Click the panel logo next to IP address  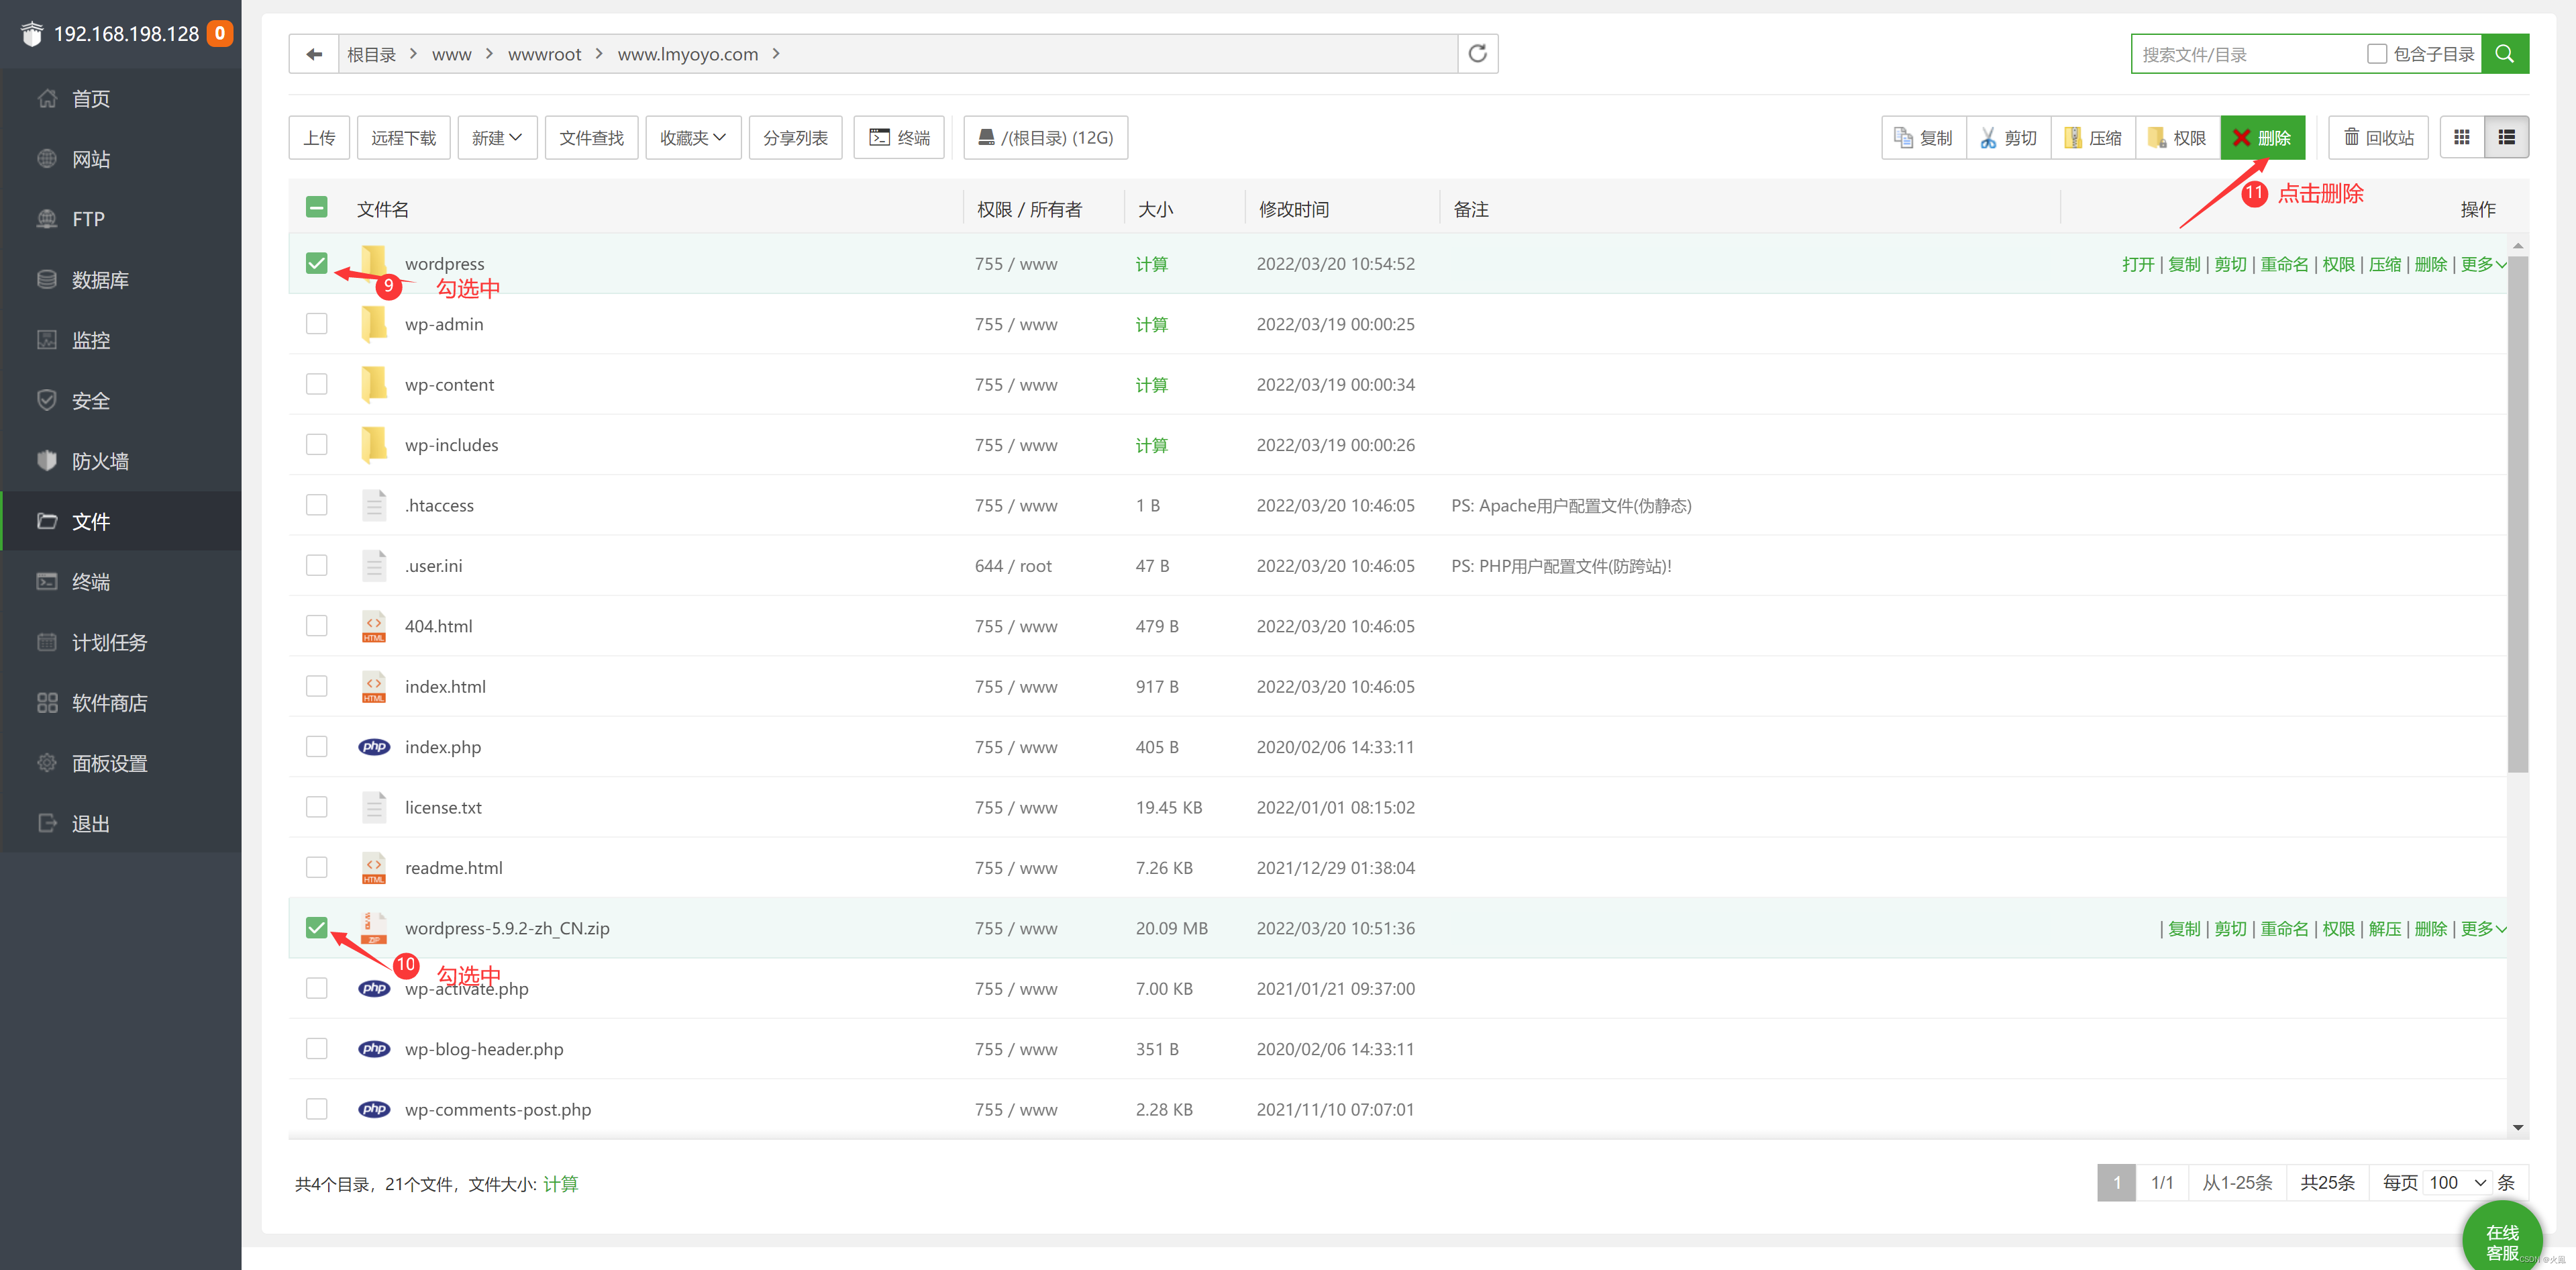32,33
